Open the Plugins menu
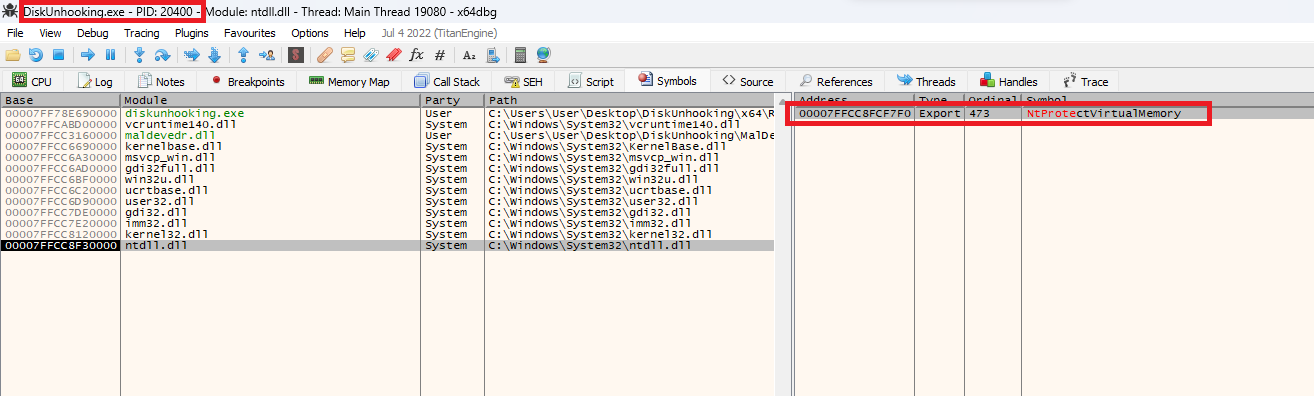Screen dimensions: 1314x396 point(191,33)
